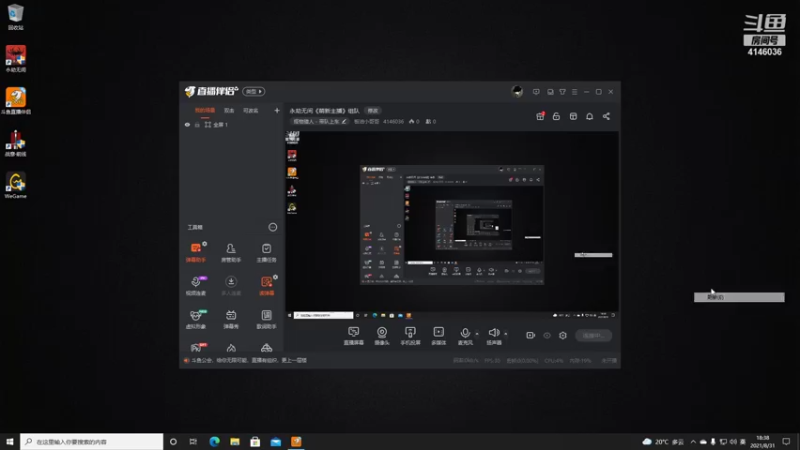Click the stream preview thumbnail area
Screen dimensions: 800x450
pos(452,225)
